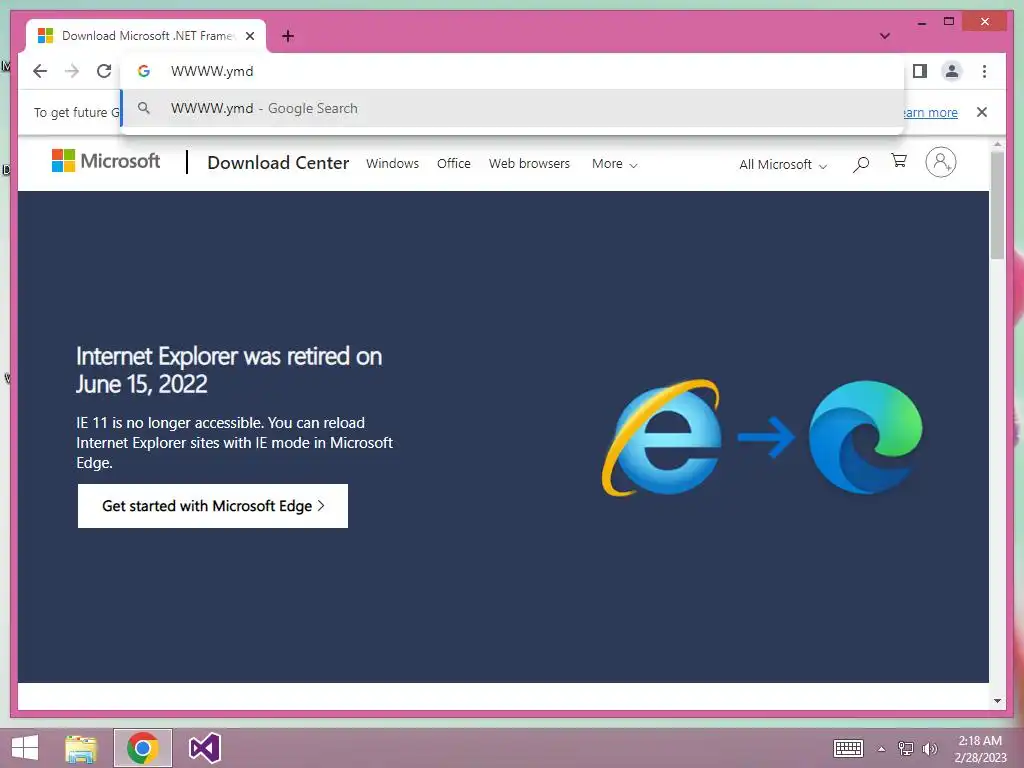Image resolution: width=1024 pixels, height=768 pixels.
Task: Open the Windows navigation item
Action: (x=392, y=163)
